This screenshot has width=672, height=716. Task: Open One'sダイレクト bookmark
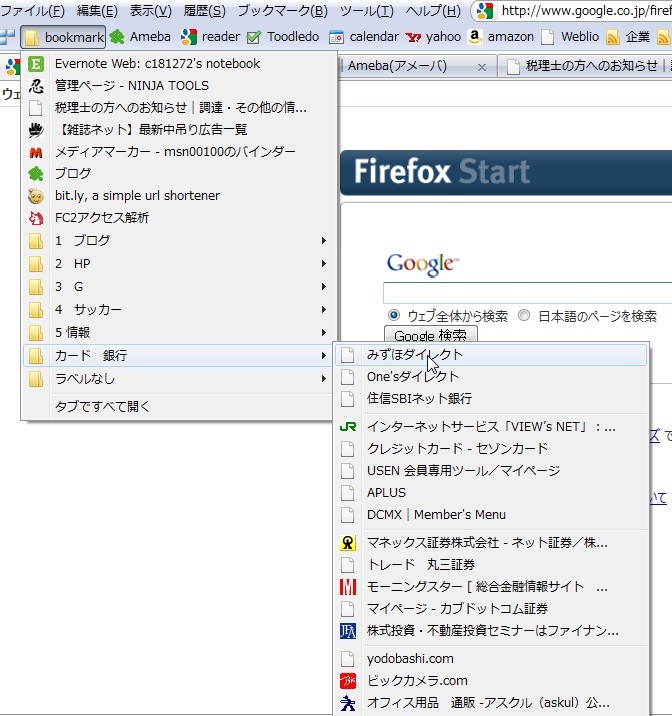[x=491, y=377]
